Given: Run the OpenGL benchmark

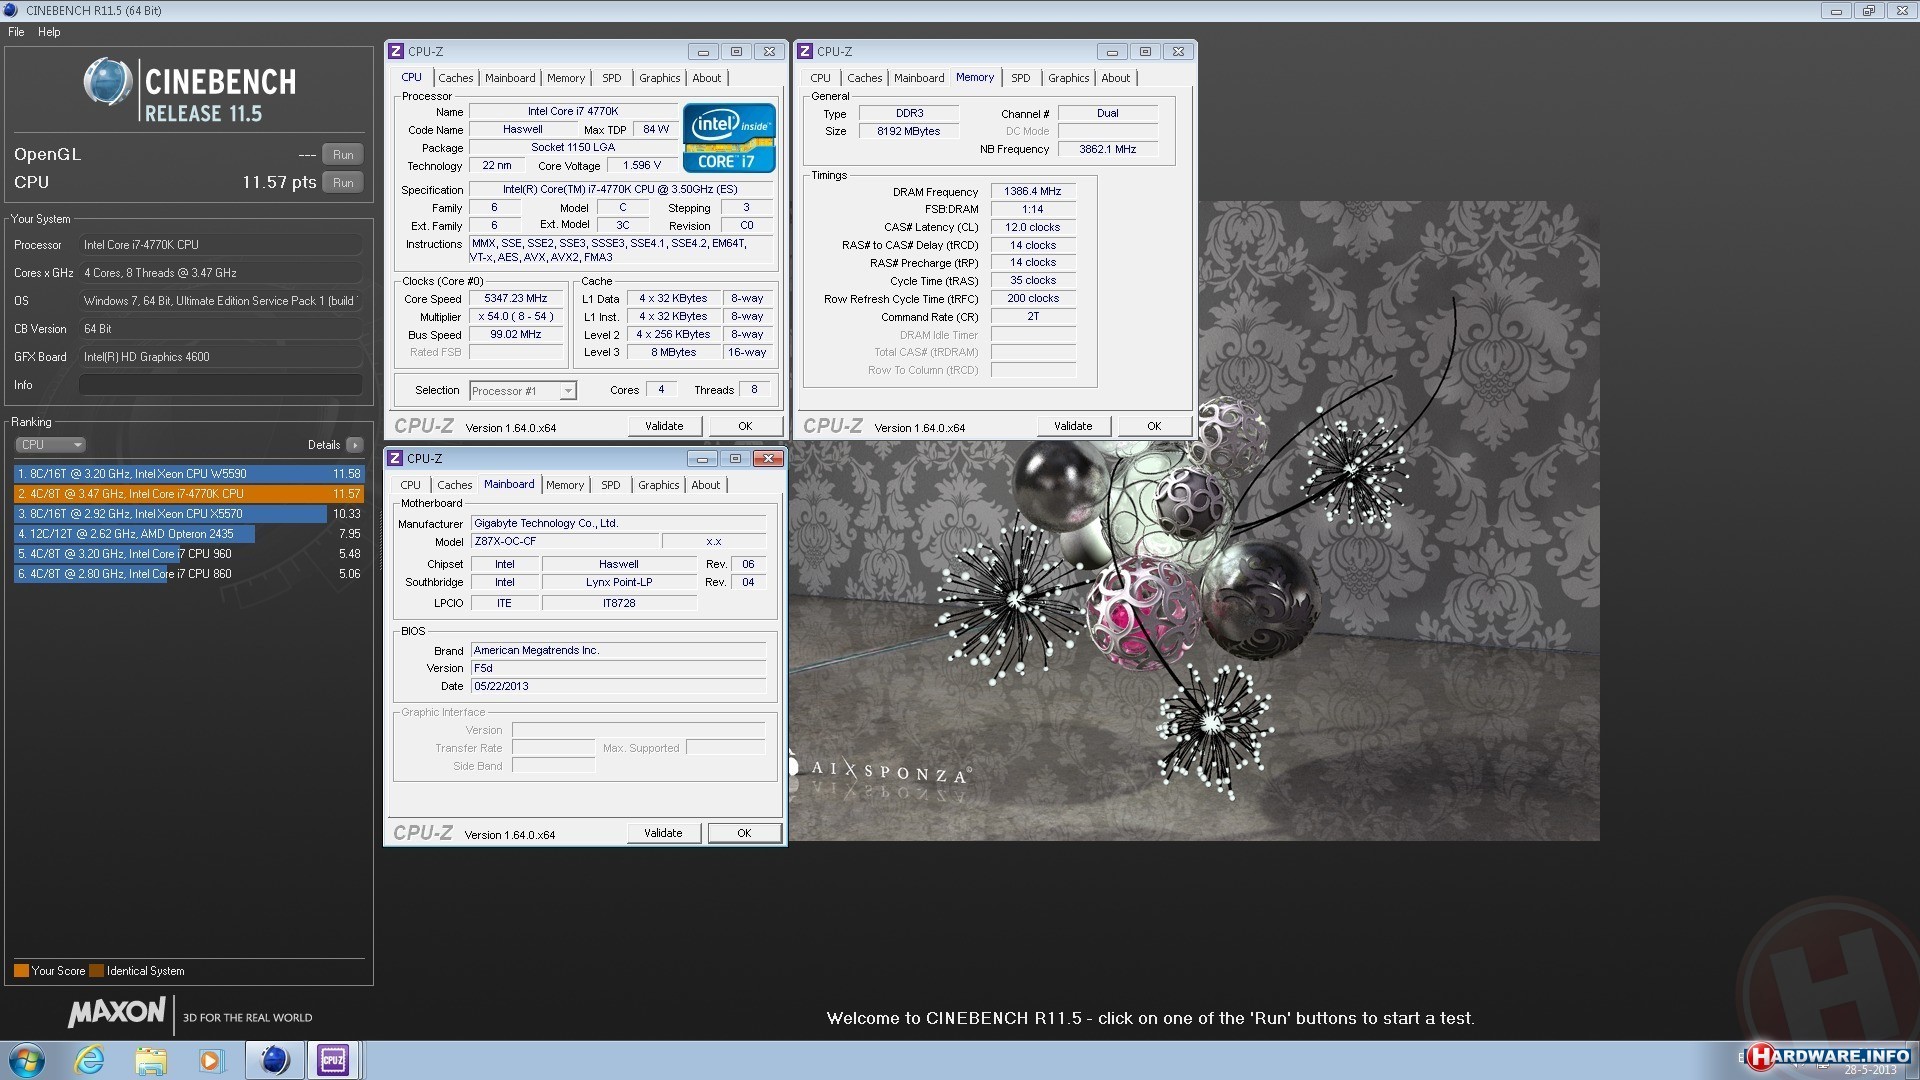Looking at the screenshot, I should (x=342, y=155).
